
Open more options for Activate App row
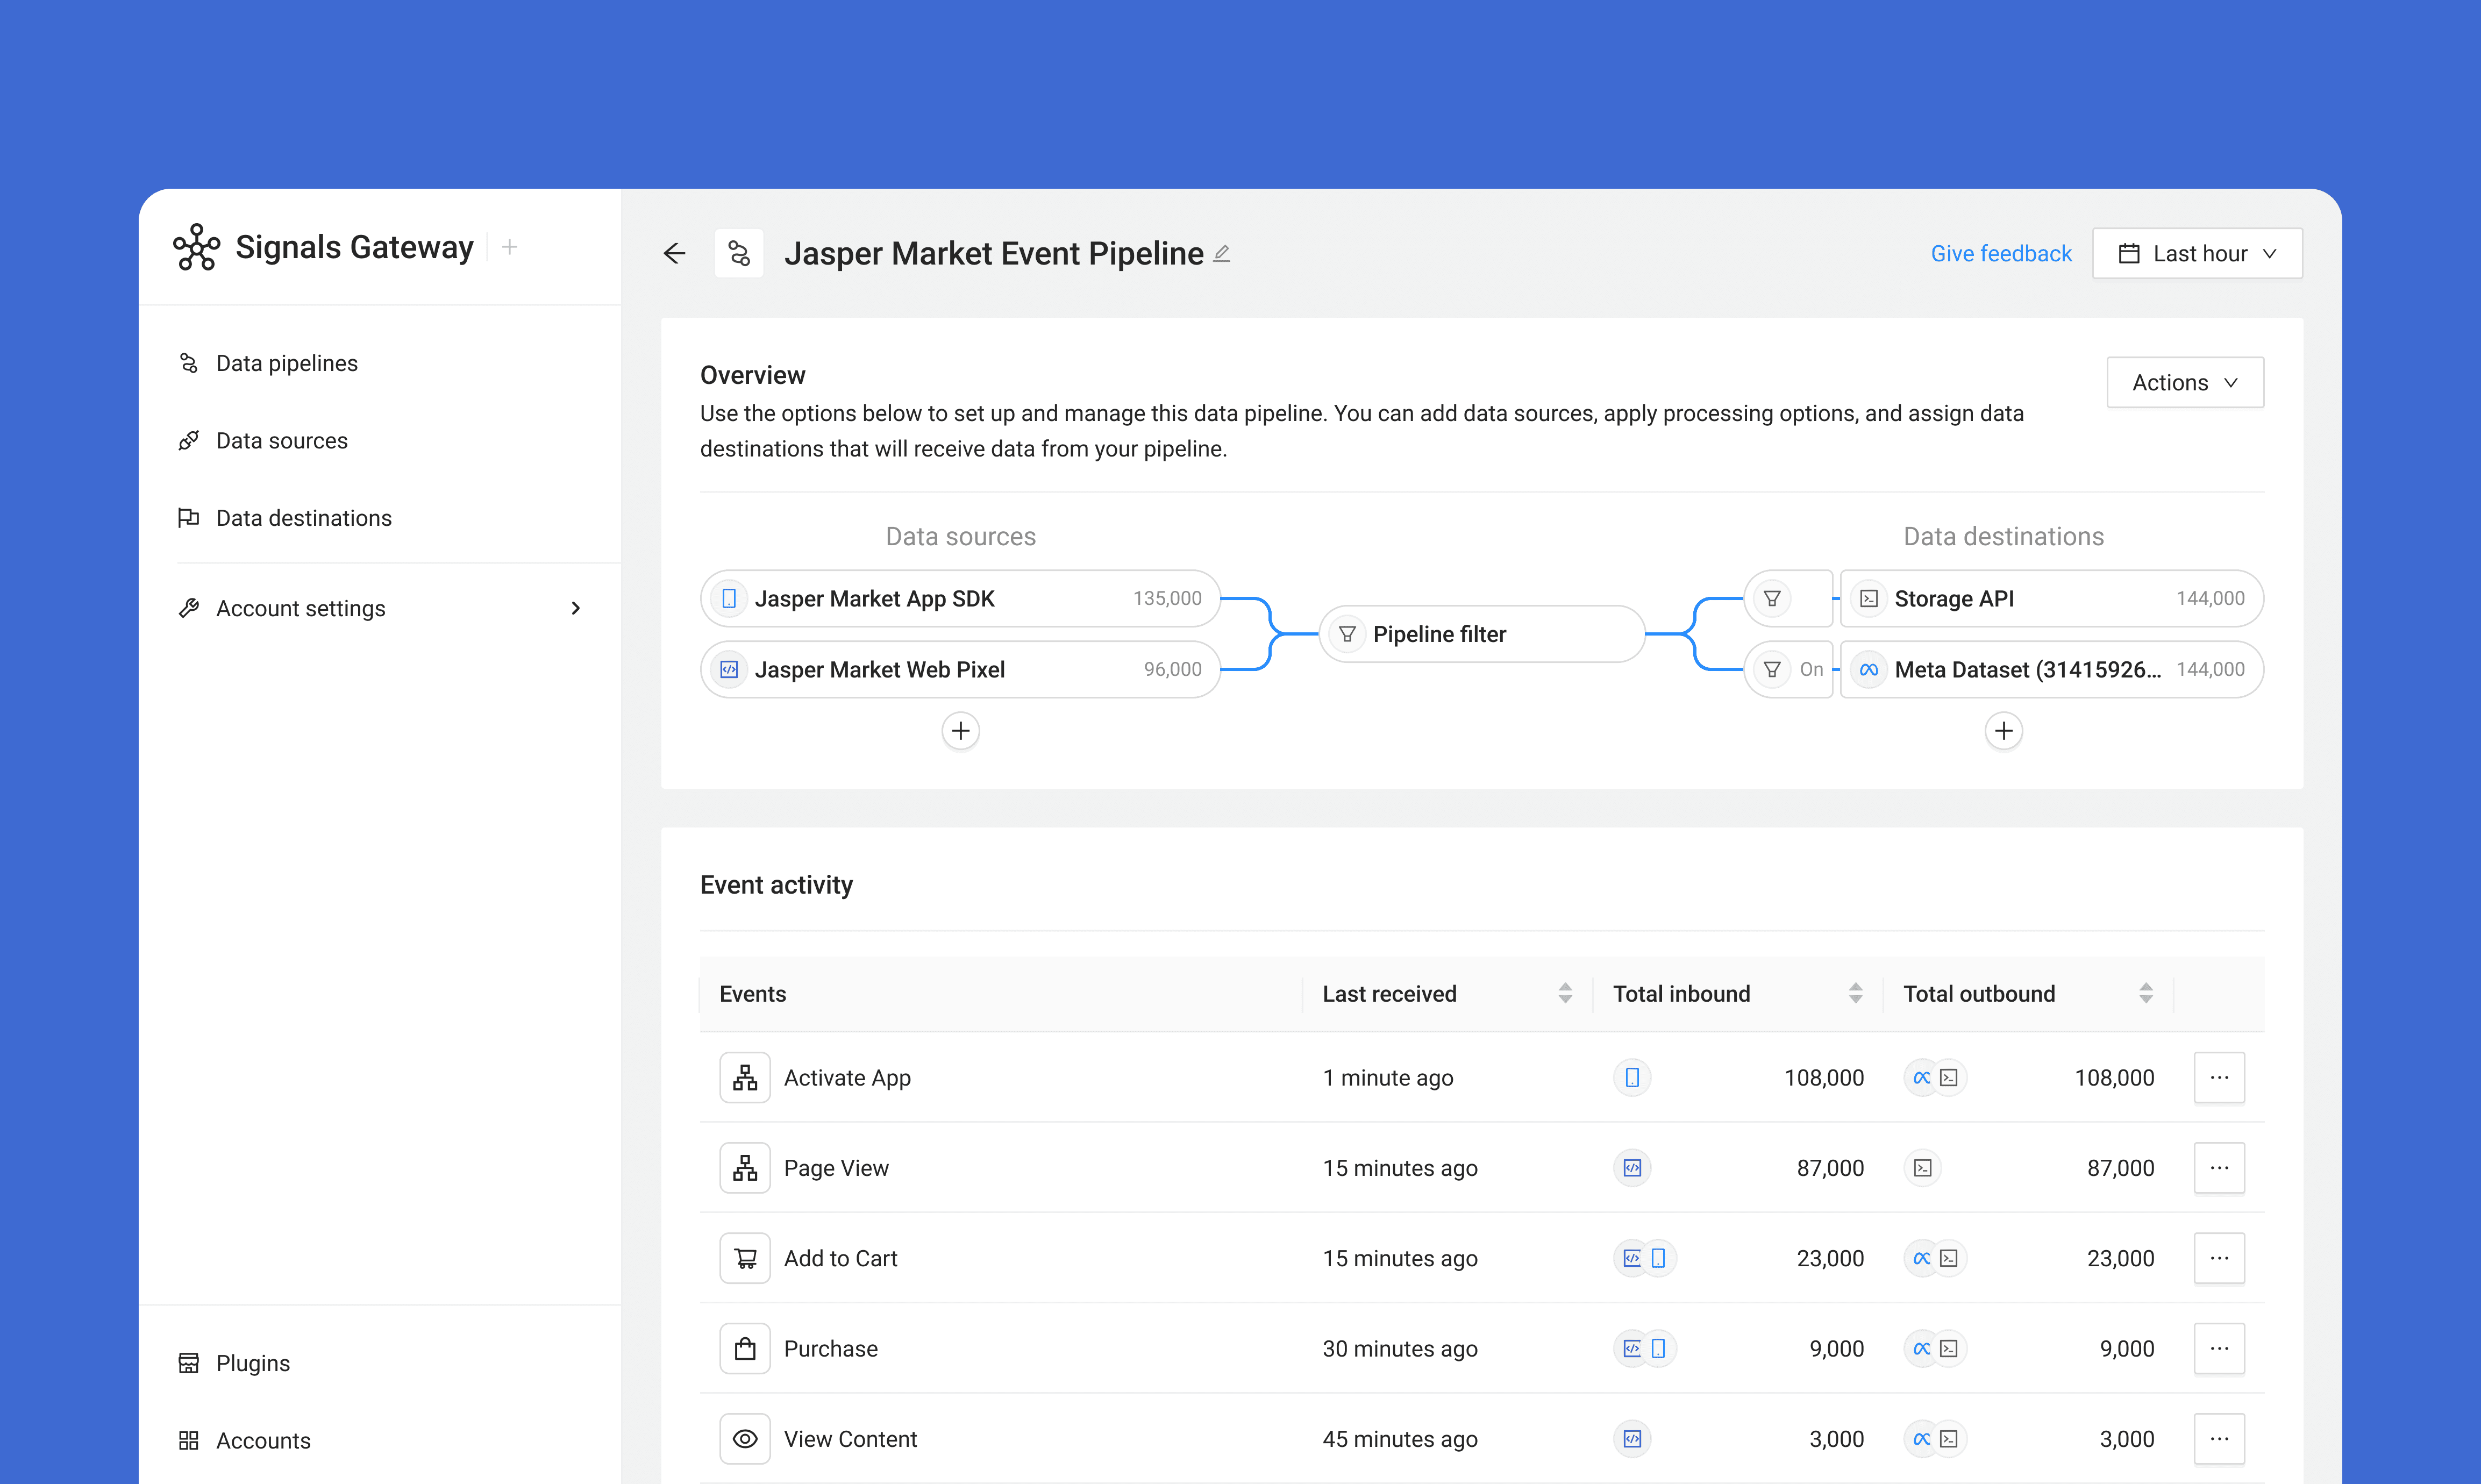pos(2219,1078)
